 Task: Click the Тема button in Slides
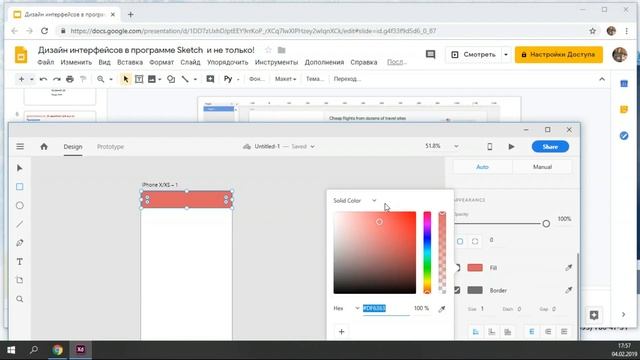point(315,79)
